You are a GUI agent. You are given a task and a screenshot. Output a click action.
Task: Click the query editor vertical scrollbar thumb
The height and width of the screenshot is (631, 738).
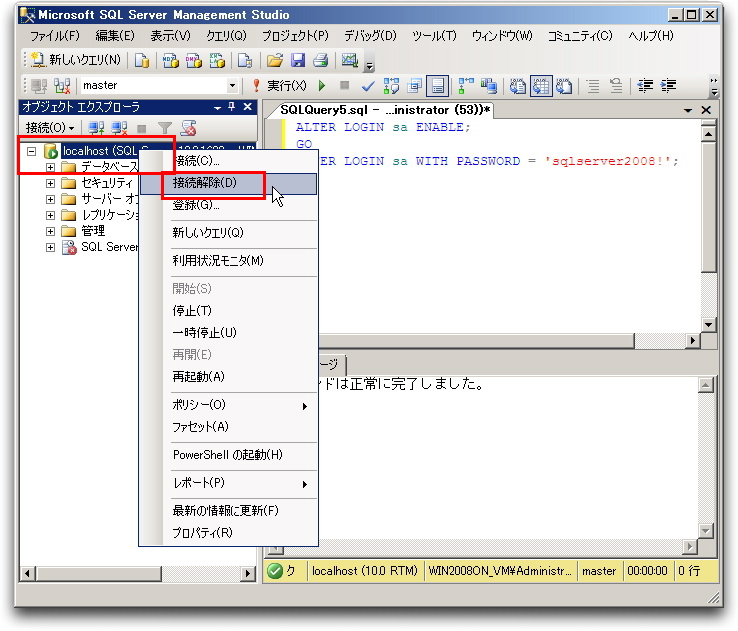tap(708, 207)
